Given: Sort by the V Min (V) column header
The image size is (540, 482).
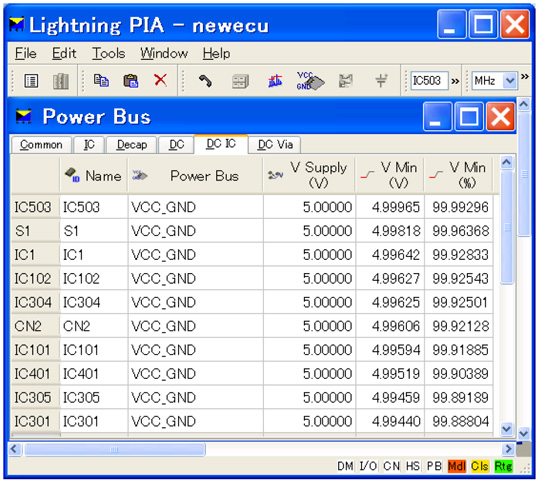Looking at the screenshot, I should tap(390, 176).
